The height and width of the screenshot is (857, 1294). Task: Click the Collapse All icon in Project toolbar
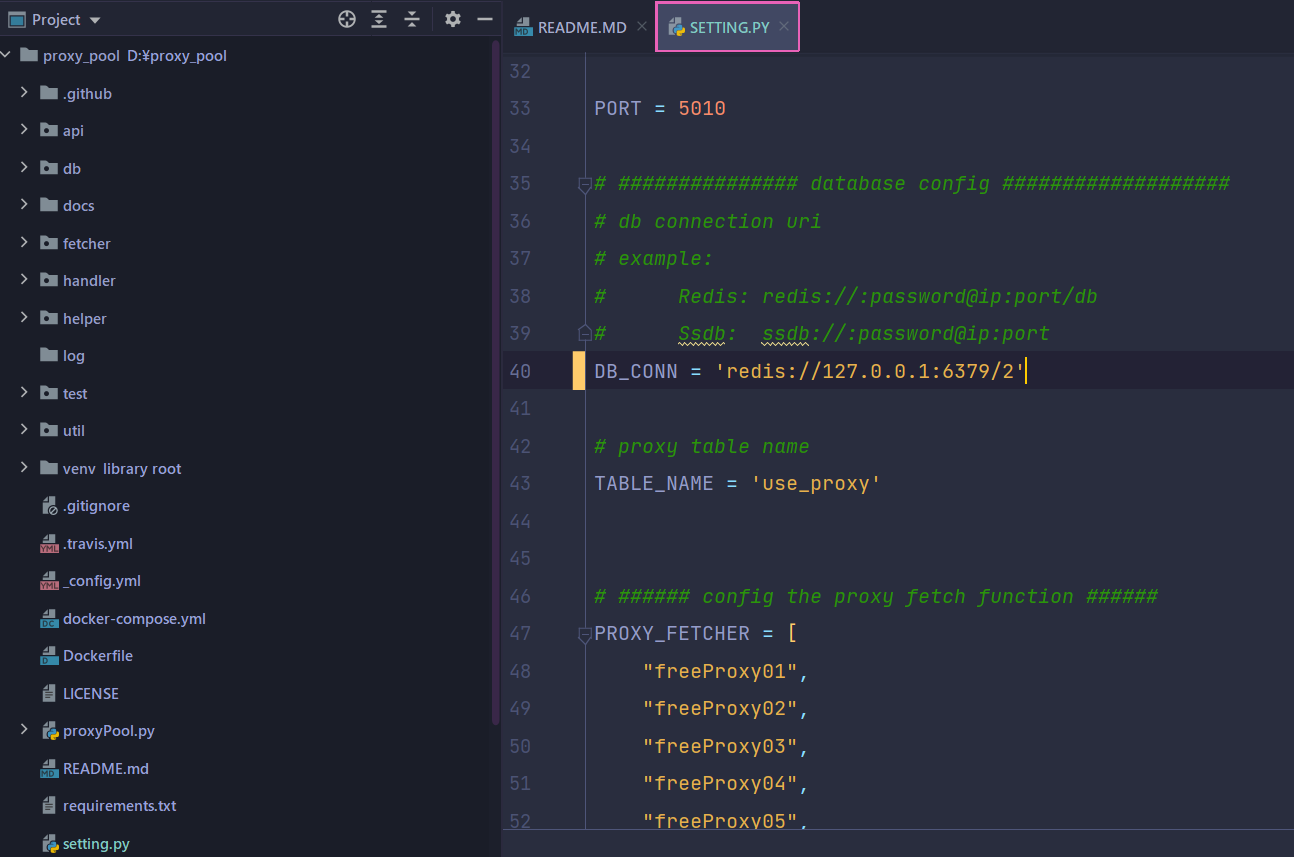(412, 19)
